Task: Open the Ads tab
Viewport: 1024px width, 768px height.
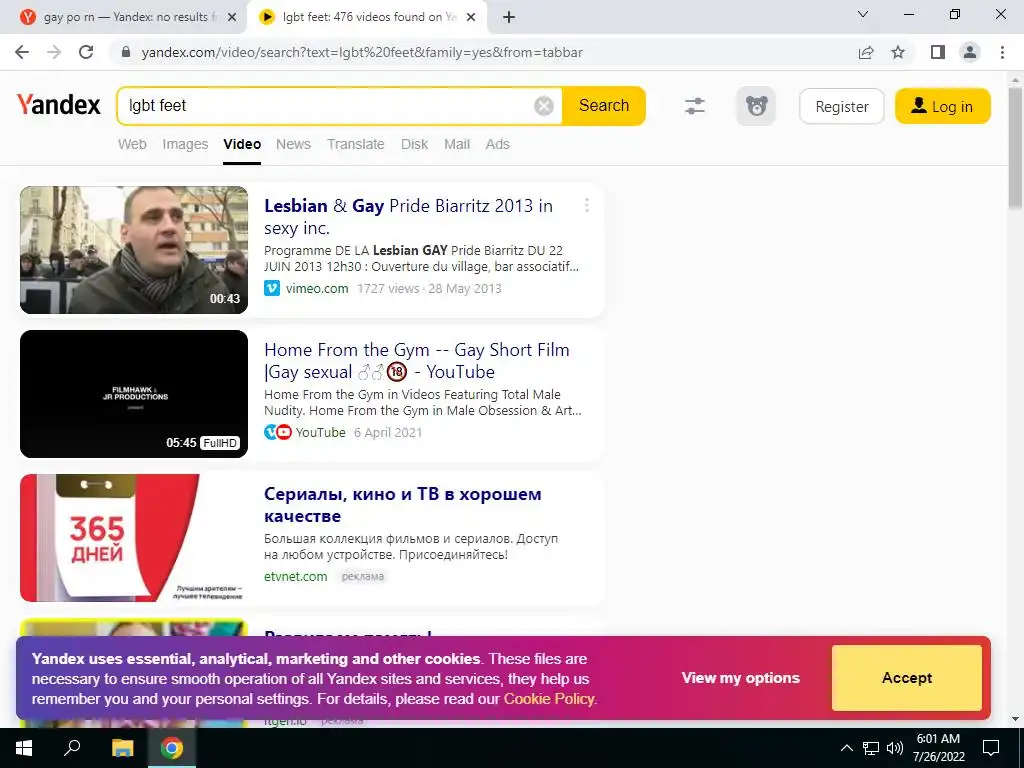Action: coord(498,144)
